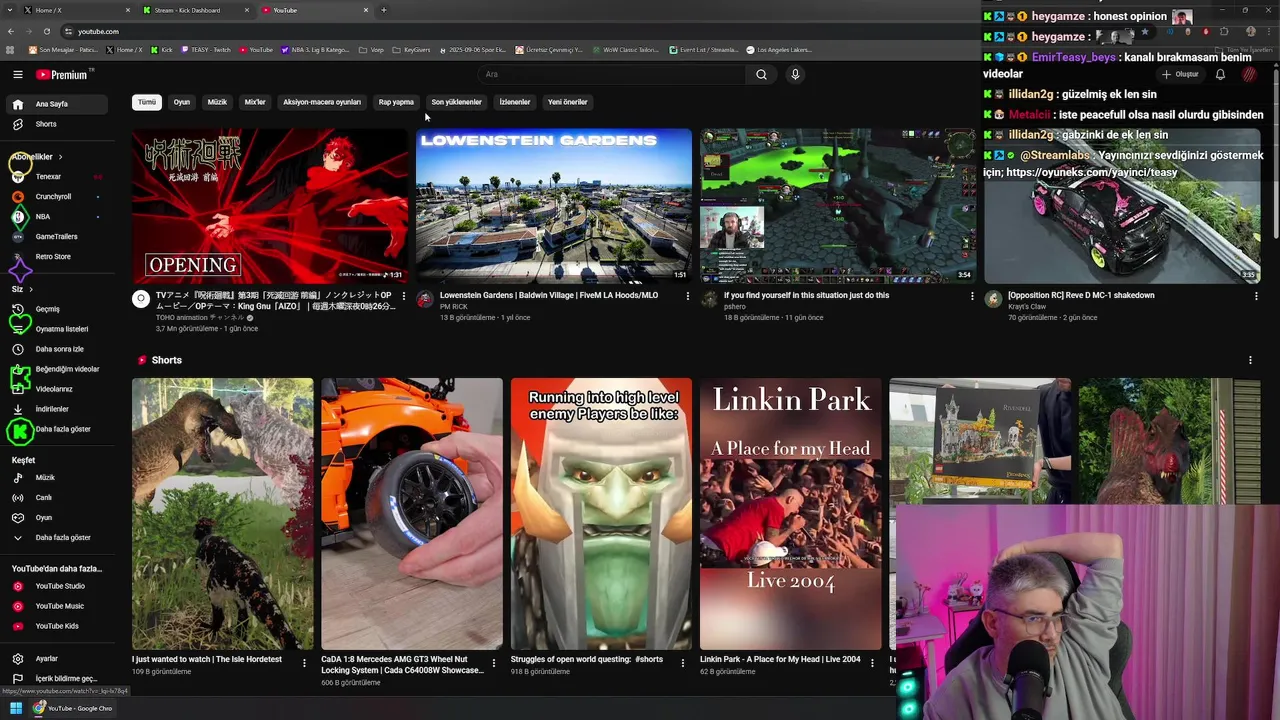Select the Tümü filter chip

pos(147,102)
